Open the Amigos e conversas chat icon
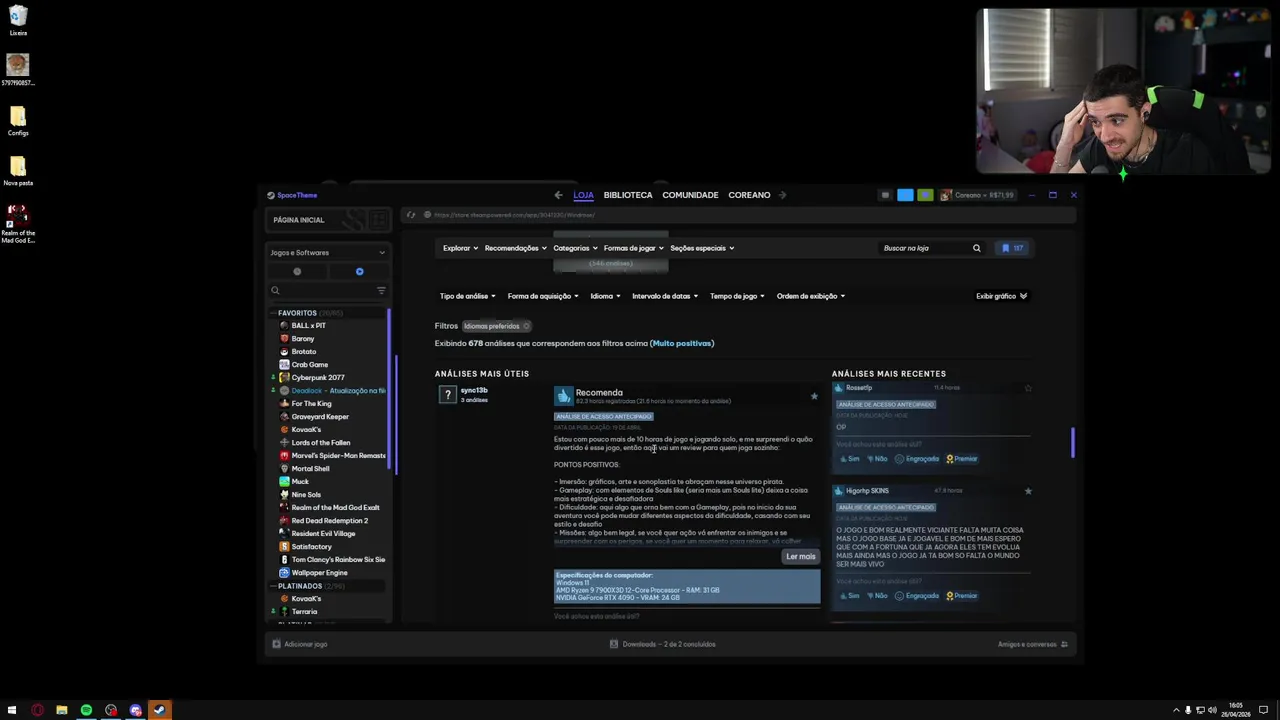The height and width of the screenshot is (720, 1280). [x=1064, y=644]
